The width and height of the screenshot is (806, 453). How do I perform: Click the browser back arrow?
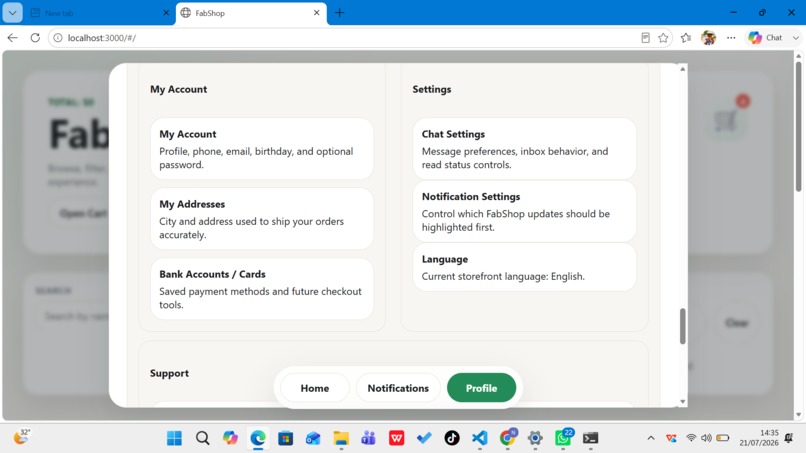click(x=13, y=38)
